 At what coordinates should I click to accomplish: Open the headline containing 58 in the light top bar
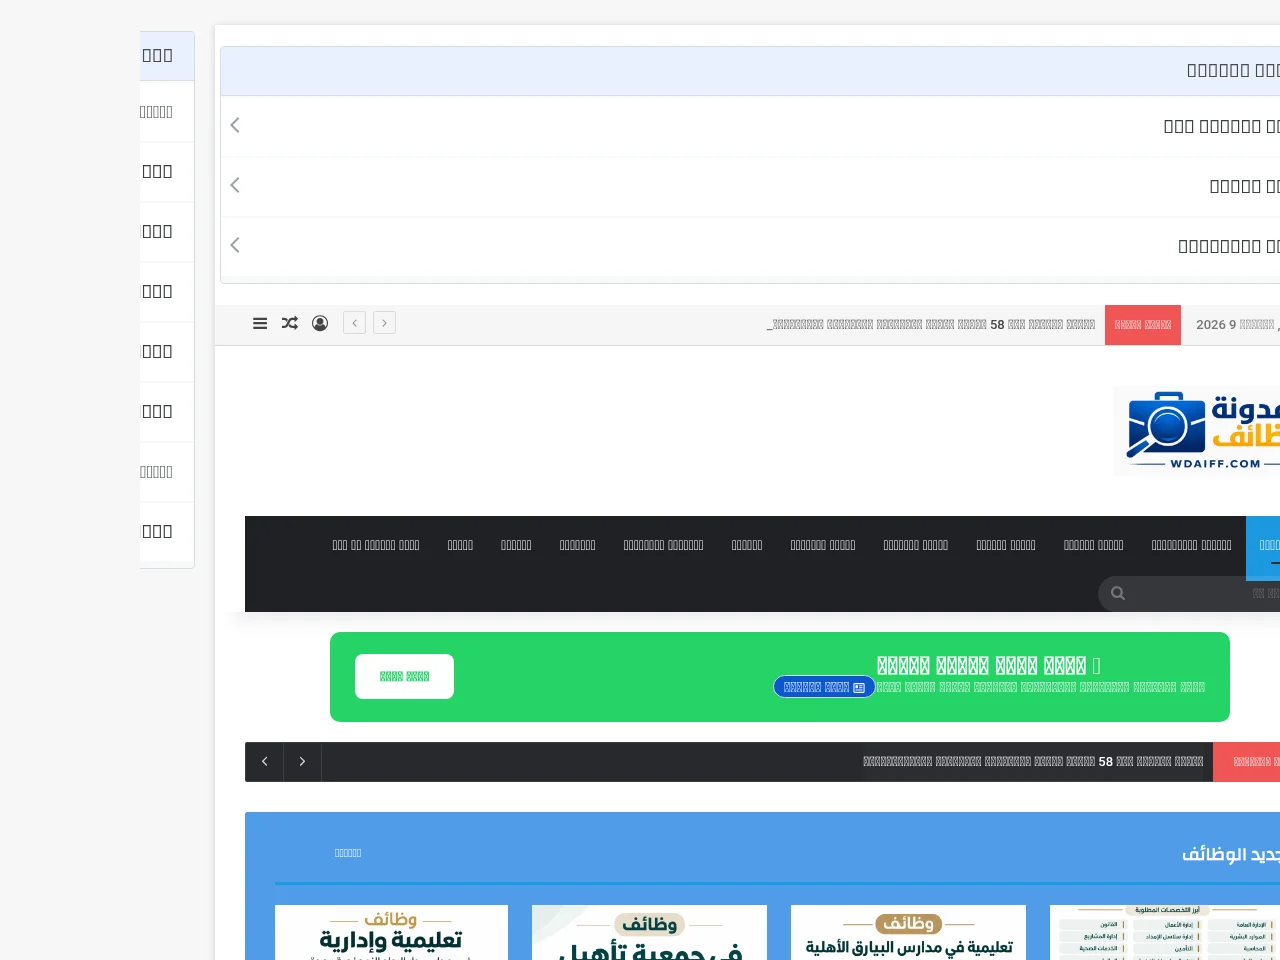[x=931, y=325]
